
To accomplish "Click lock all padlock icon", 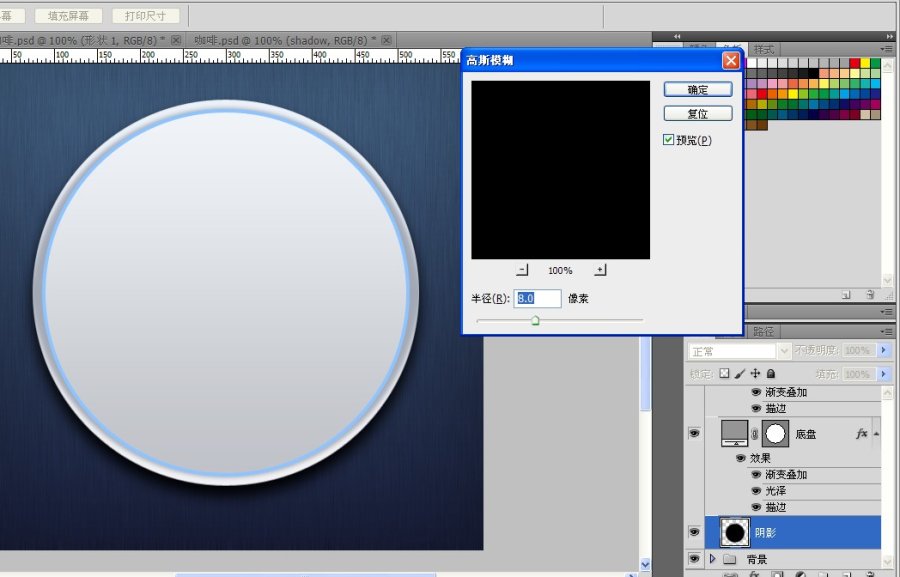I will click(771, 373).
